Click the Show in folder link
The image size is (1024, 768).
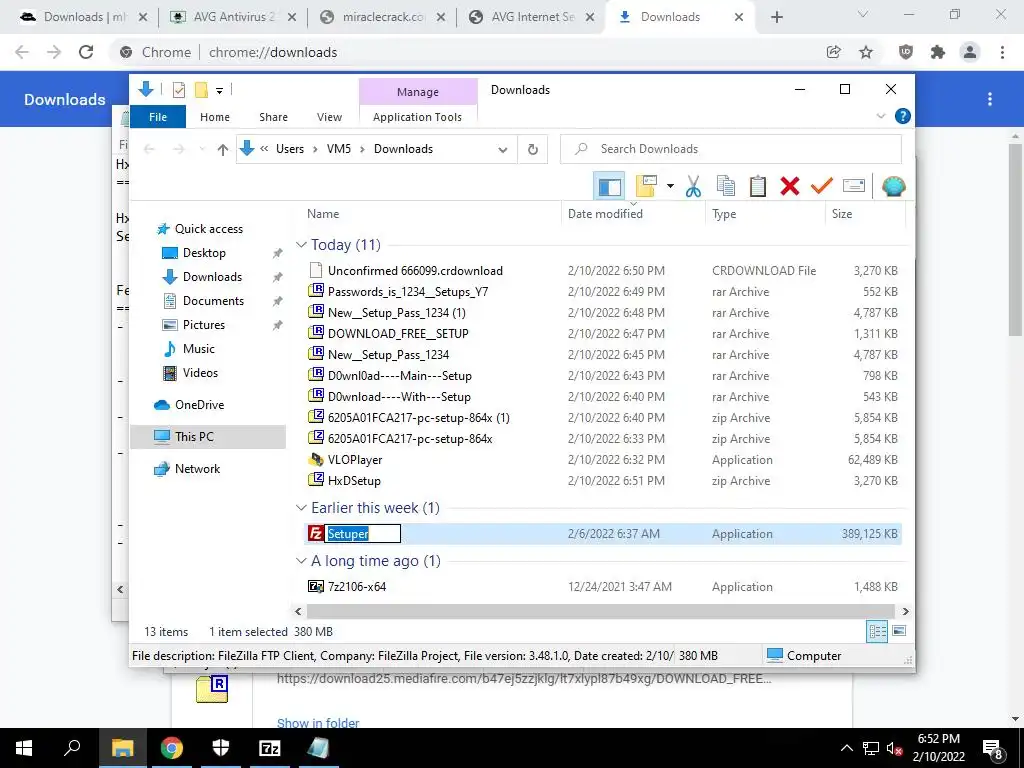click(x=317, y=722)
